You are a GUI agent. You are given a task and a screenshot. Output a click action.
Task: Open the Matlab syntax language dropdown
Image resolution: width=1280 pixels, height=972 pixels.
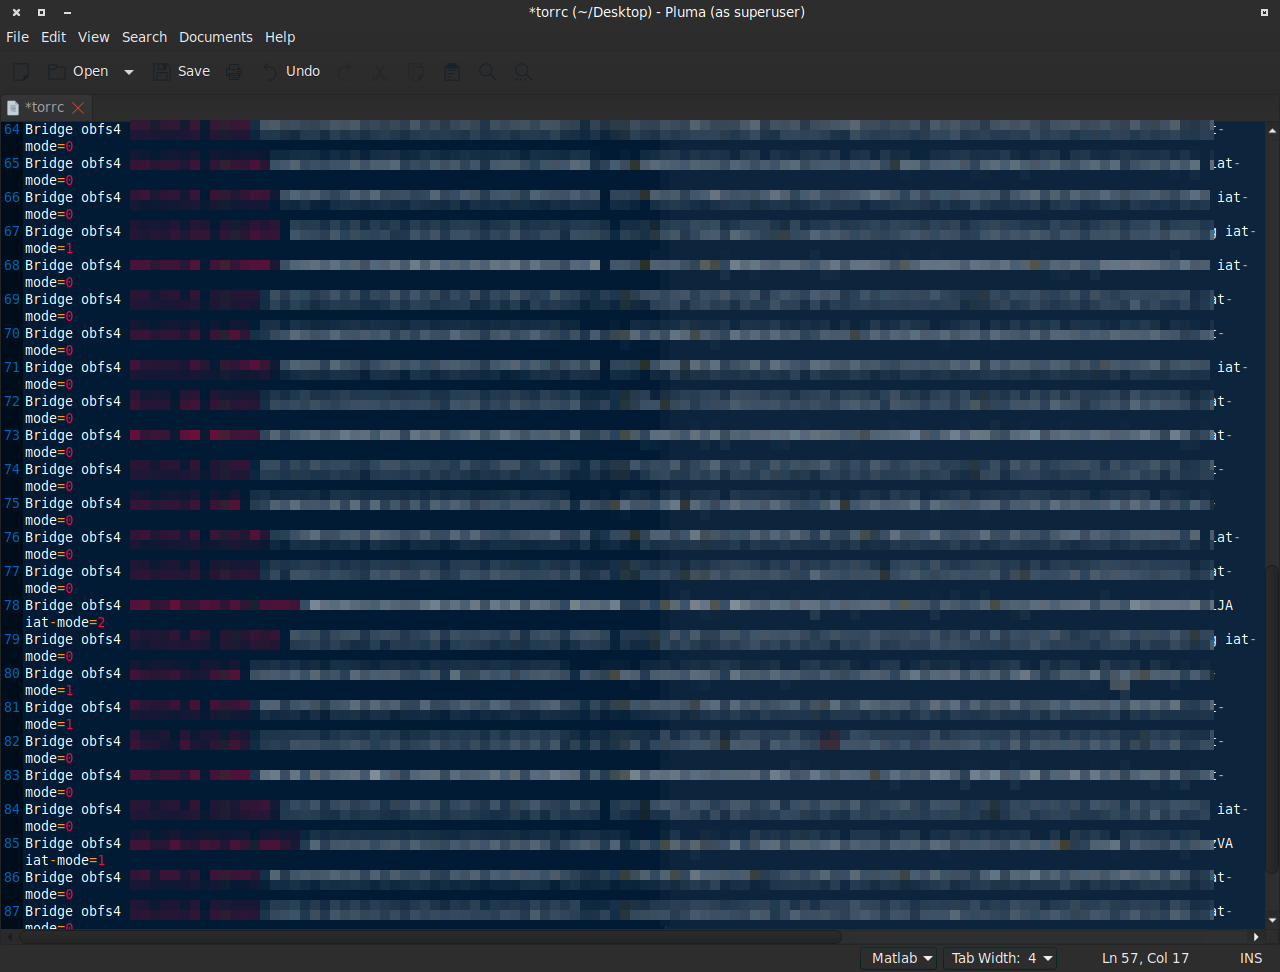902,958
